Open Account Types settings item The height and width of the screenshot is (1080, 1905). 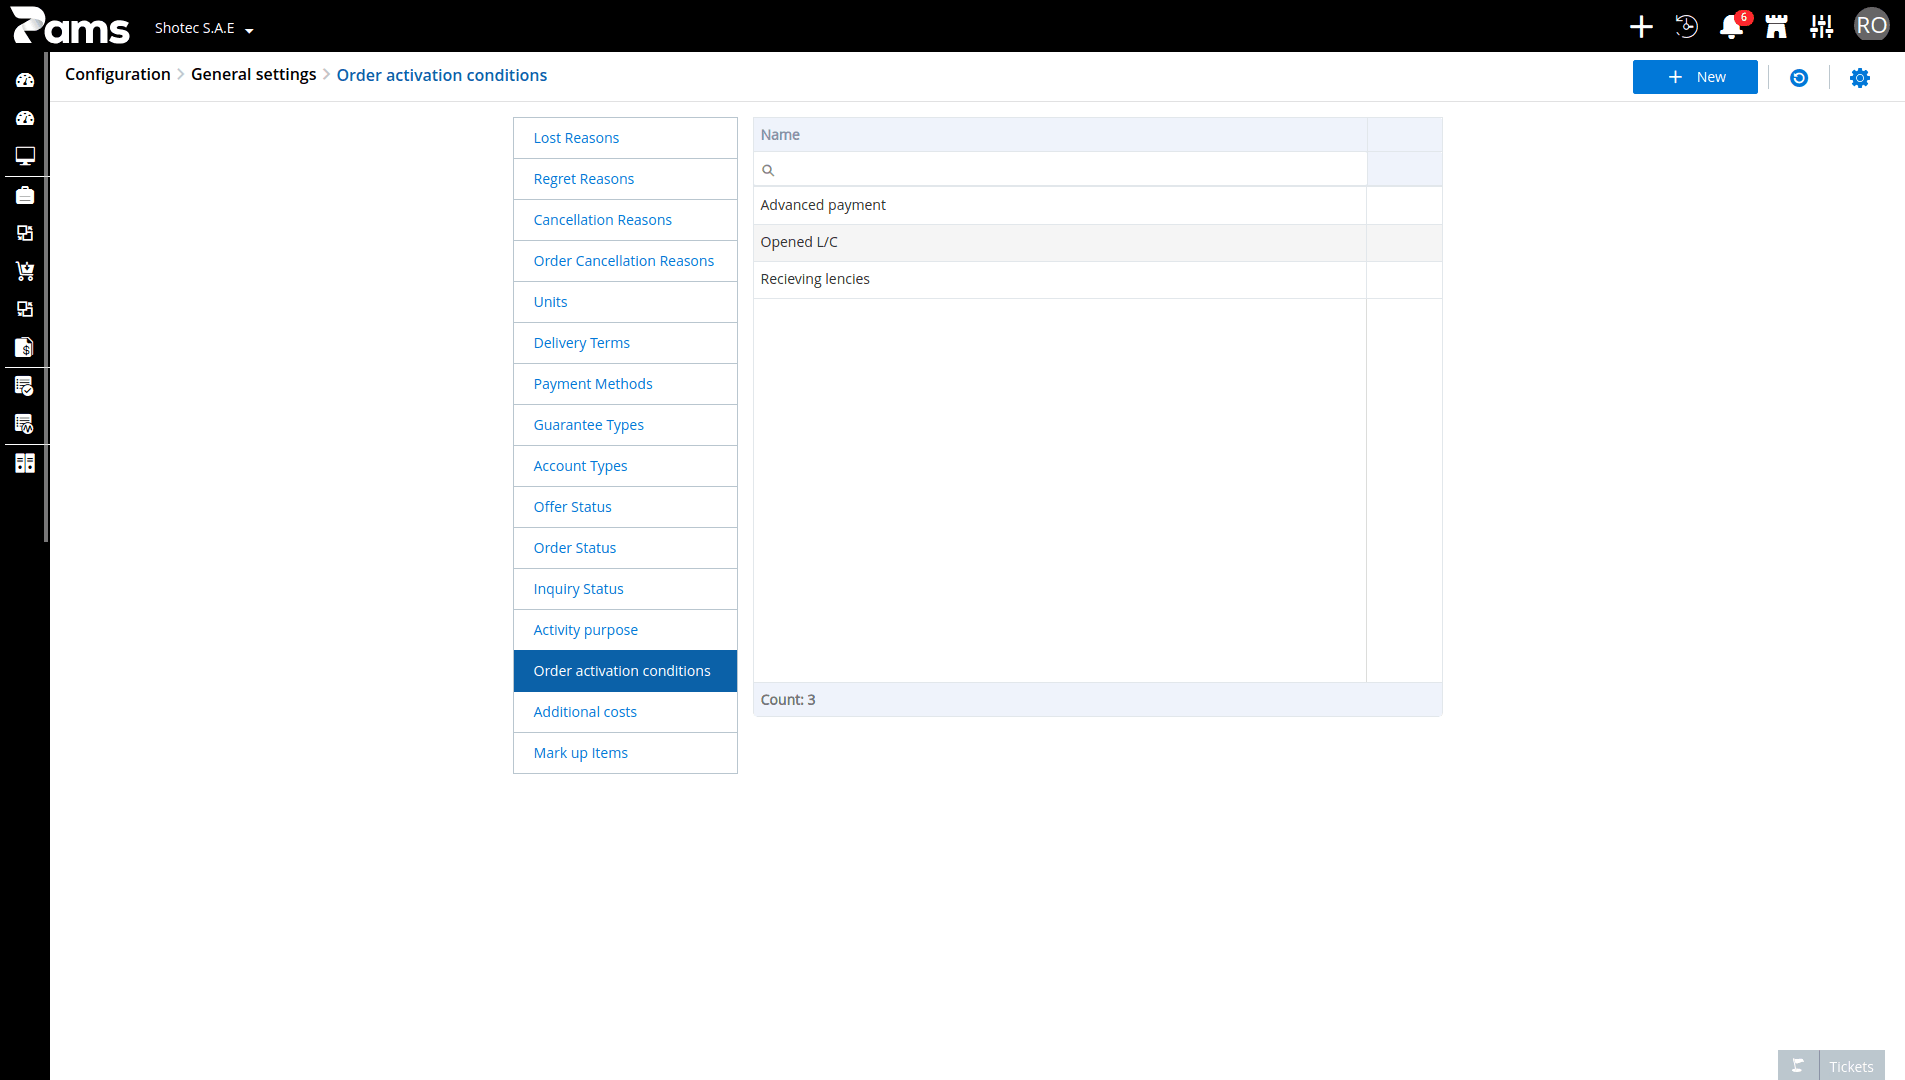click(625, 466)
